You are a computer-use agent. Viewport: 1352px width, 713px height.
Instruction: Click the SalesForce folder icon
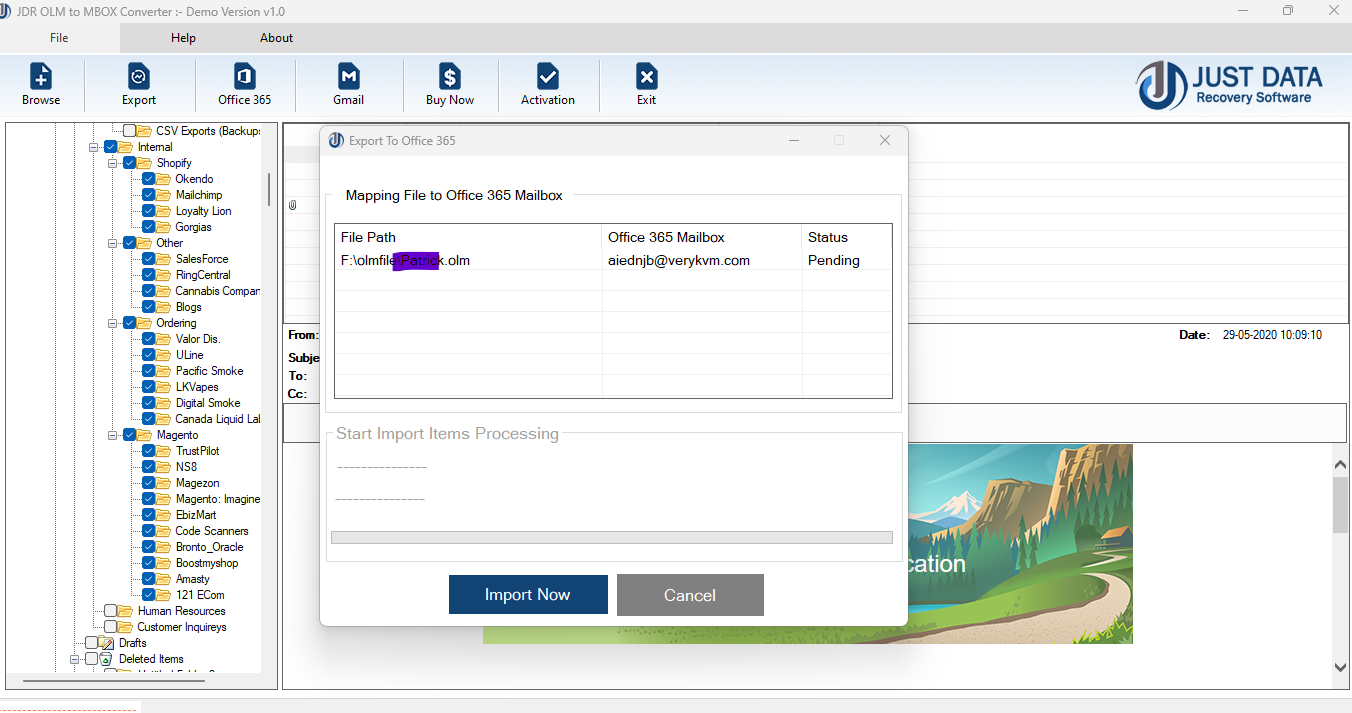tap(164, 259)
